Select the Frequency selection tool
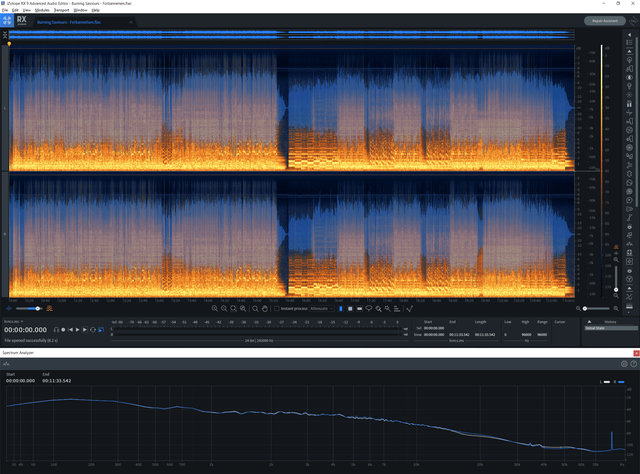Viewport: 640px width, 474px height. pos(359,309)
